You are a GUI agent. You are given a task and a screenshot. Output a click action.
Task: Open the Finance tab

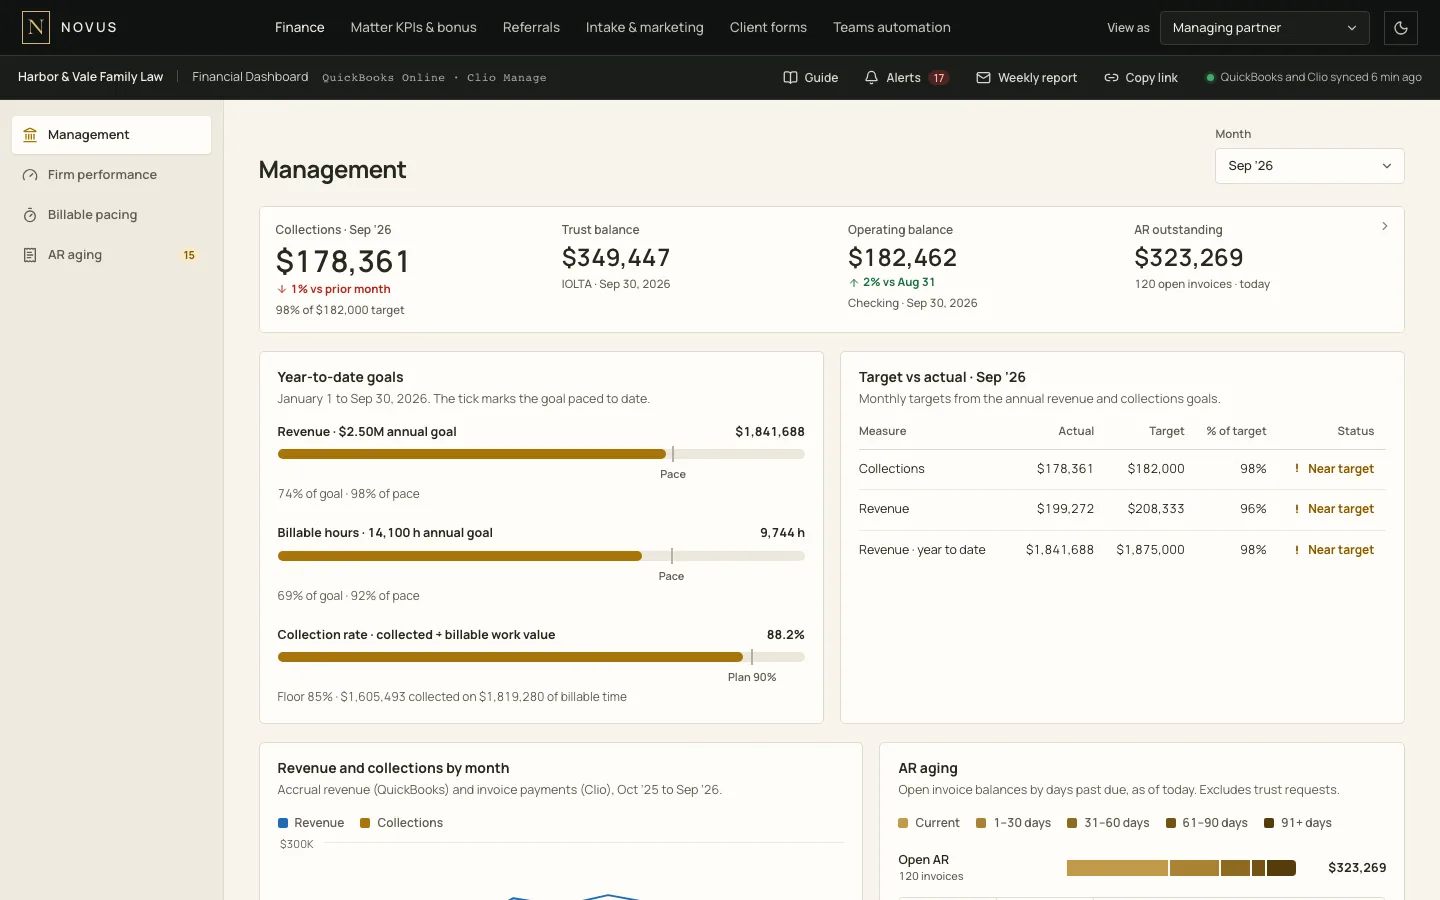point(300,27)
